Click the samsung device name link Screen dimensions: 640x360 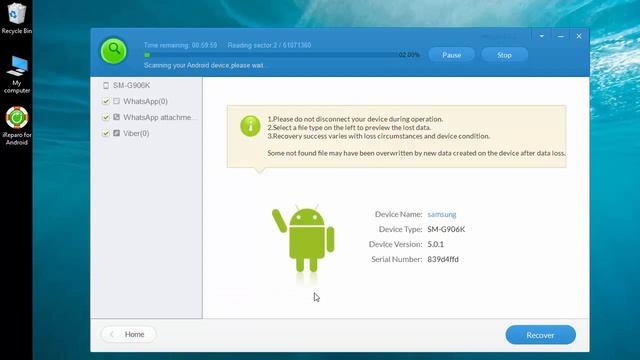442,214
